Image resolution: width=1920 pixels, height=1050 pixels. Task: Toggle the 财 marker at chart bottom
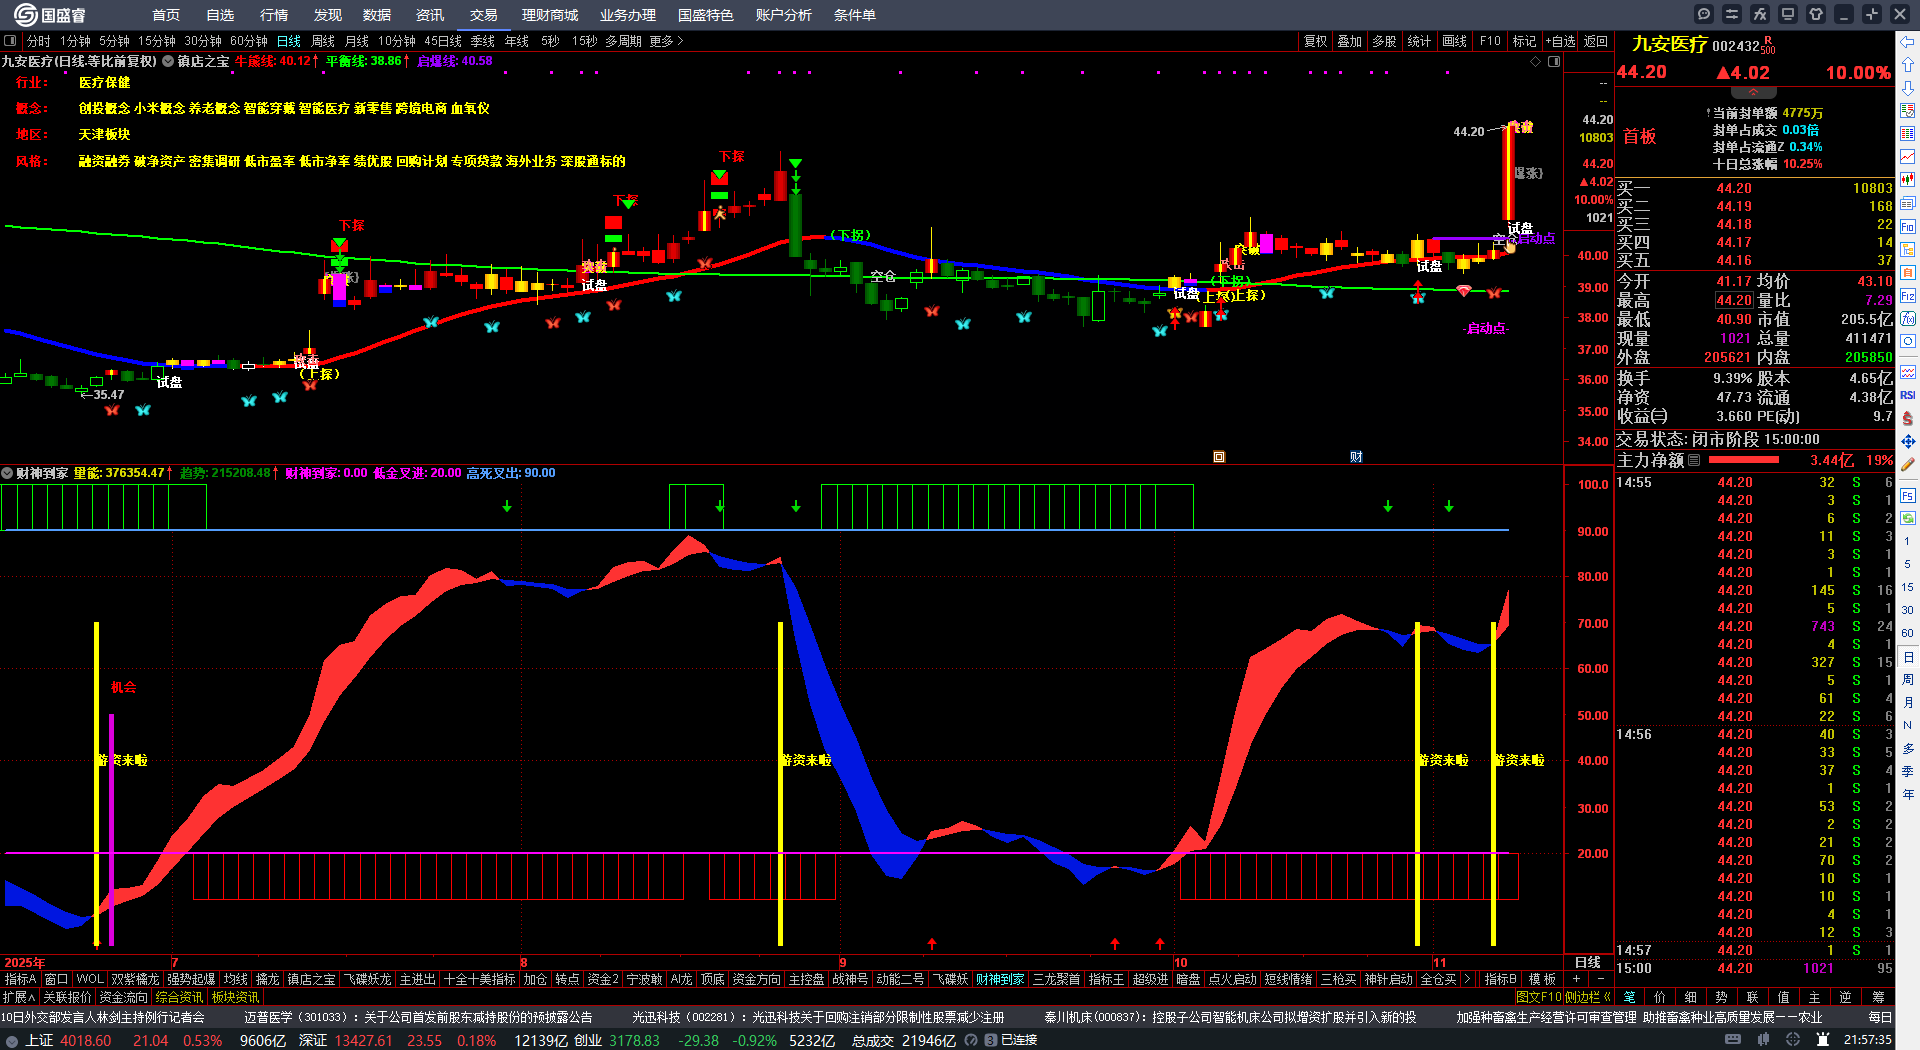click(1356, 457)
